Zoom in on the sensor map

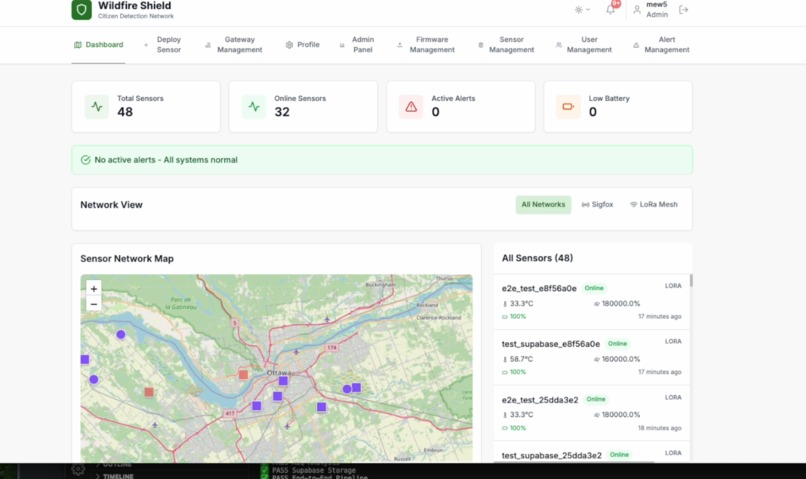tap(94, 289)
